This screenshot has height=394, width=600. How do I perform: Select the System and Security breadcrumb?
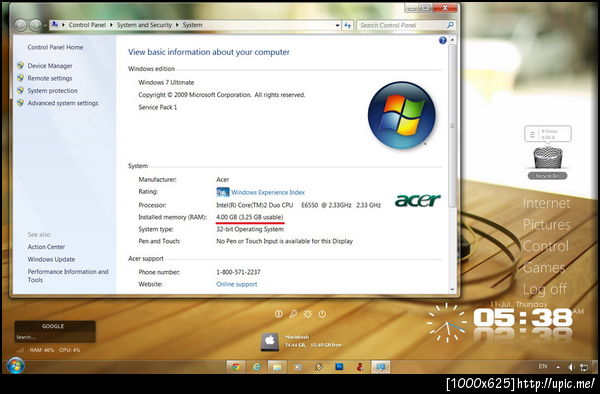pyautogui.click(x=144, y=25)
